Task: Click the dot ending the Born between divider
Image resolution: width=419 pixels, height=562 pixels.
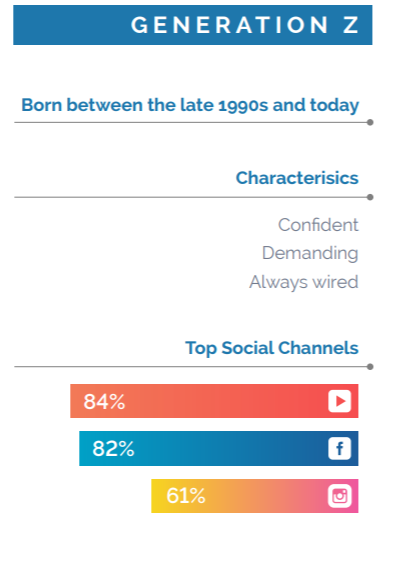Action: (x=370, y=123)
